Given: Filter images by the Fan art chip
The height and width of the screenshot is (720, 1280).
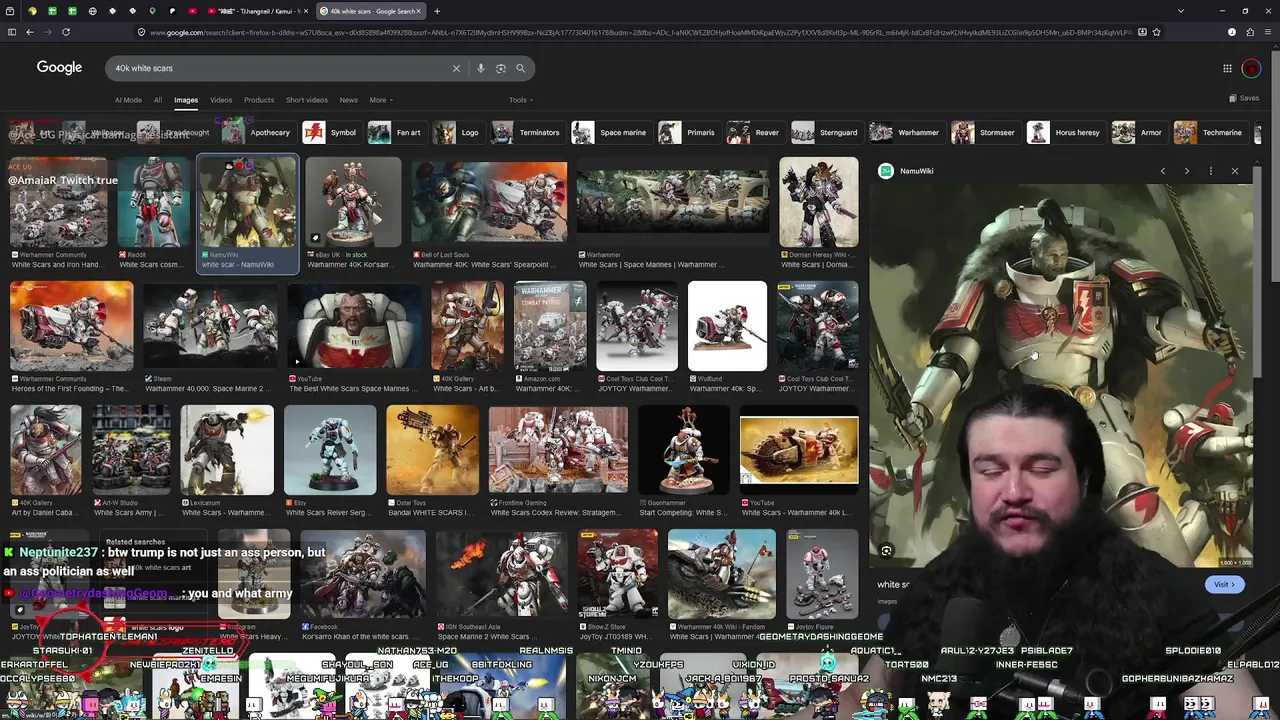Looking at the screenshot, I should click(396, 132).
